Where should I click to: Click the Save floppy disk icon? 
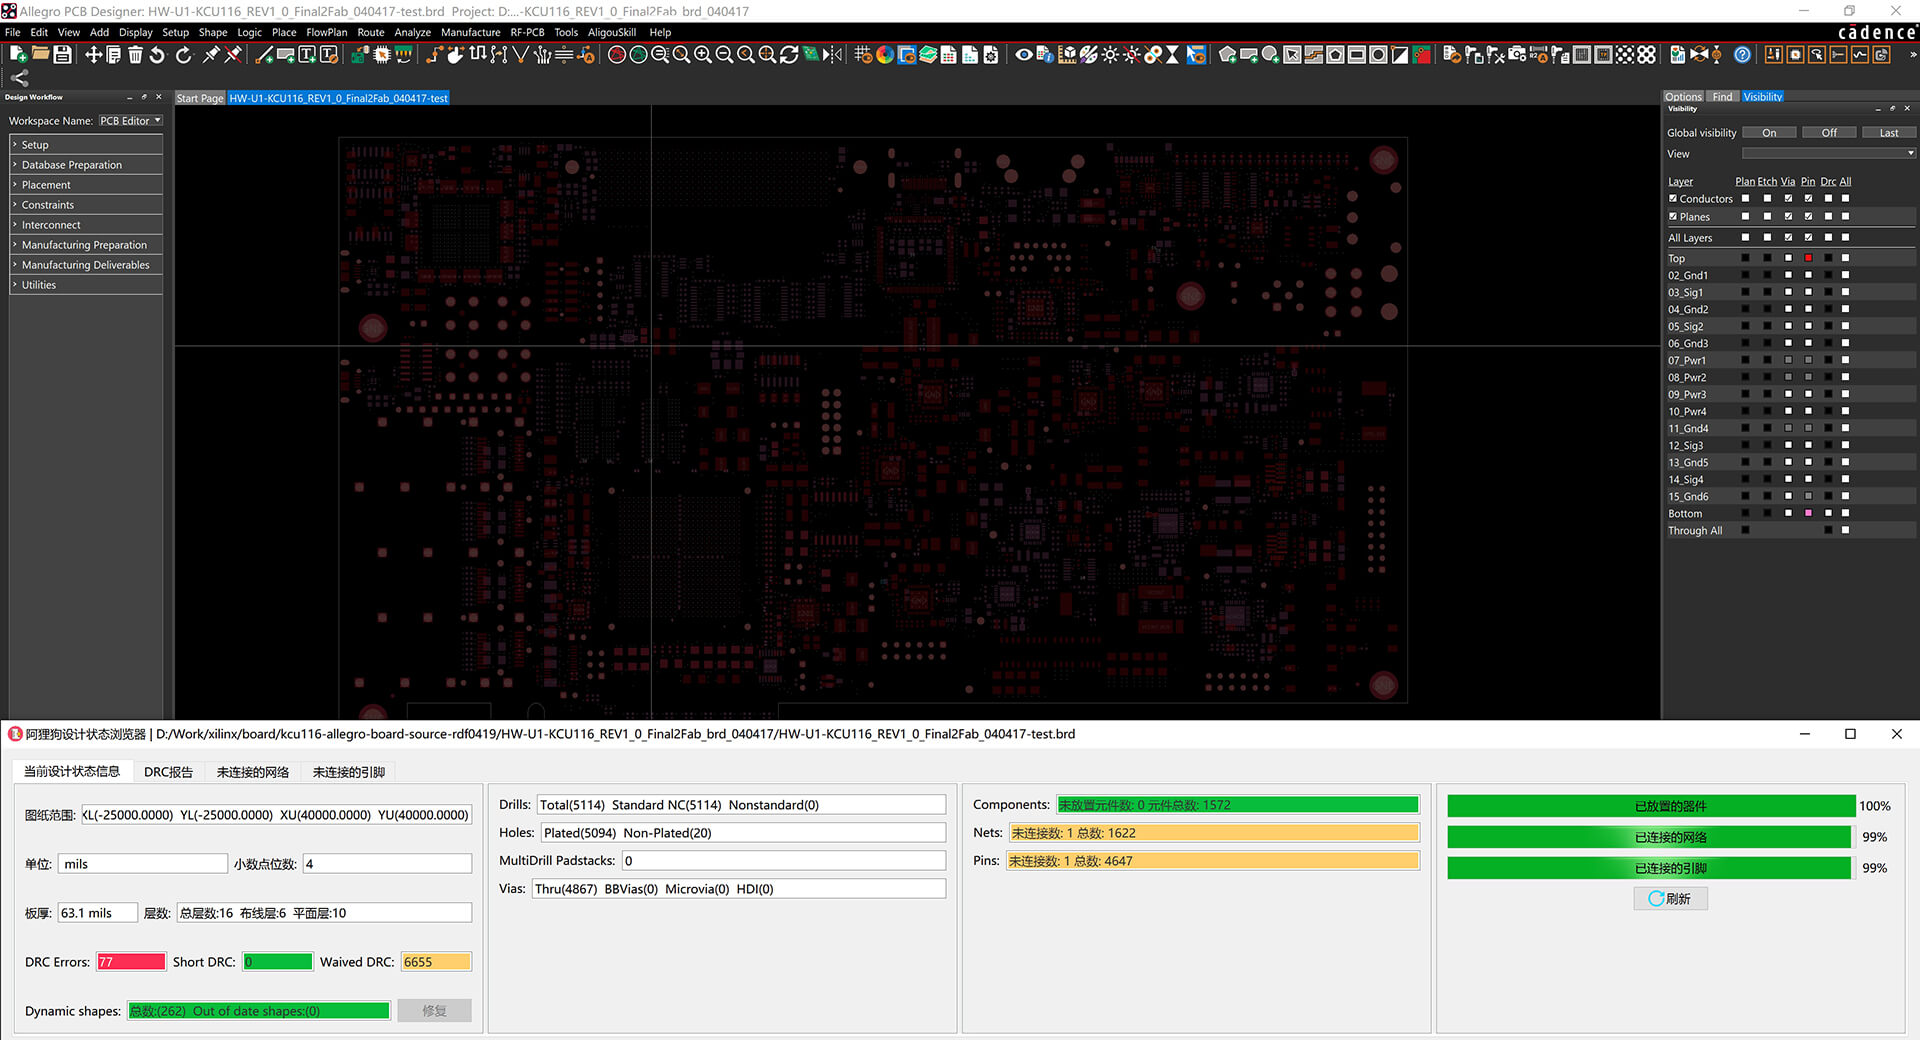click(x=62, y=54)
